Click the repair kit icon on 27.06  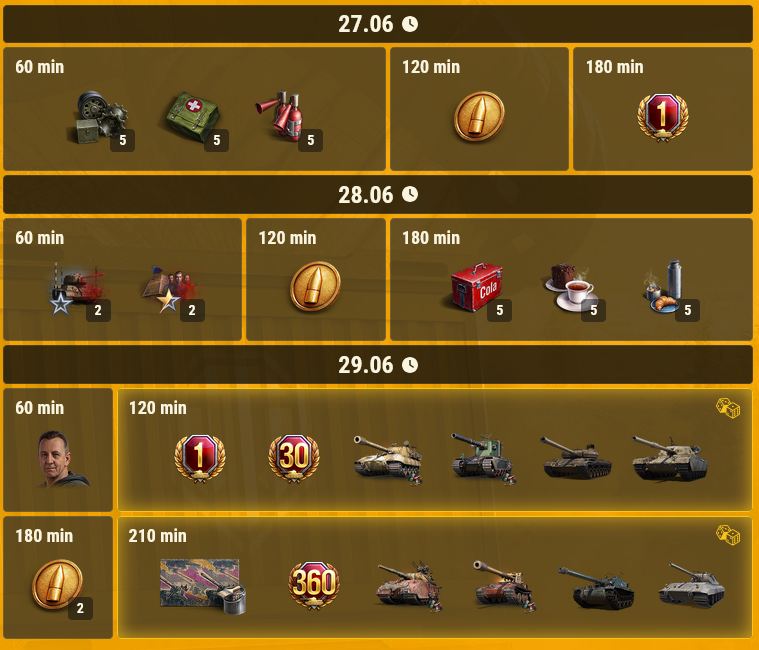(102, 118)
